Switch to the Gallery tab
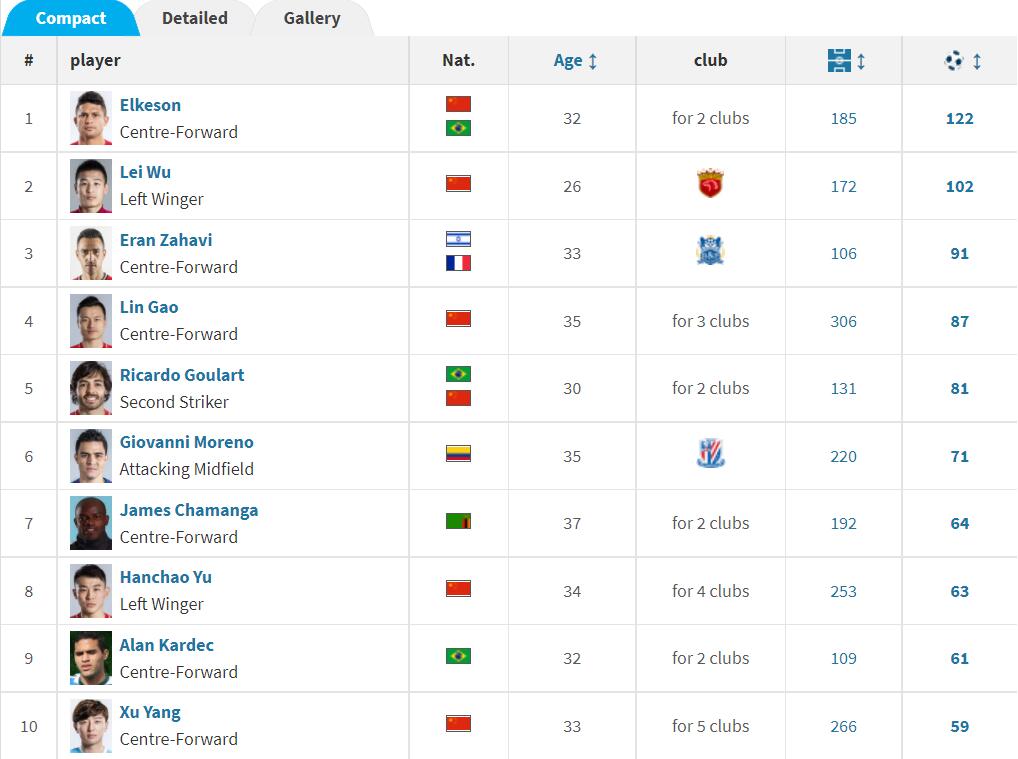 click(312, 18)
